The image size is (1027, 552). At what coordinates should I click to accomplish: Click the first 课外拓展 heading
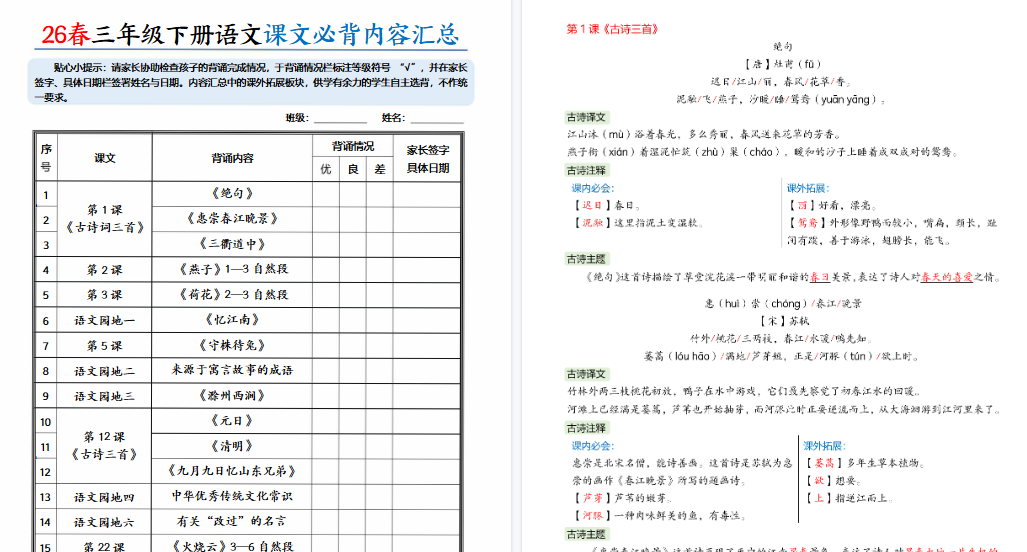pos(808,188)
